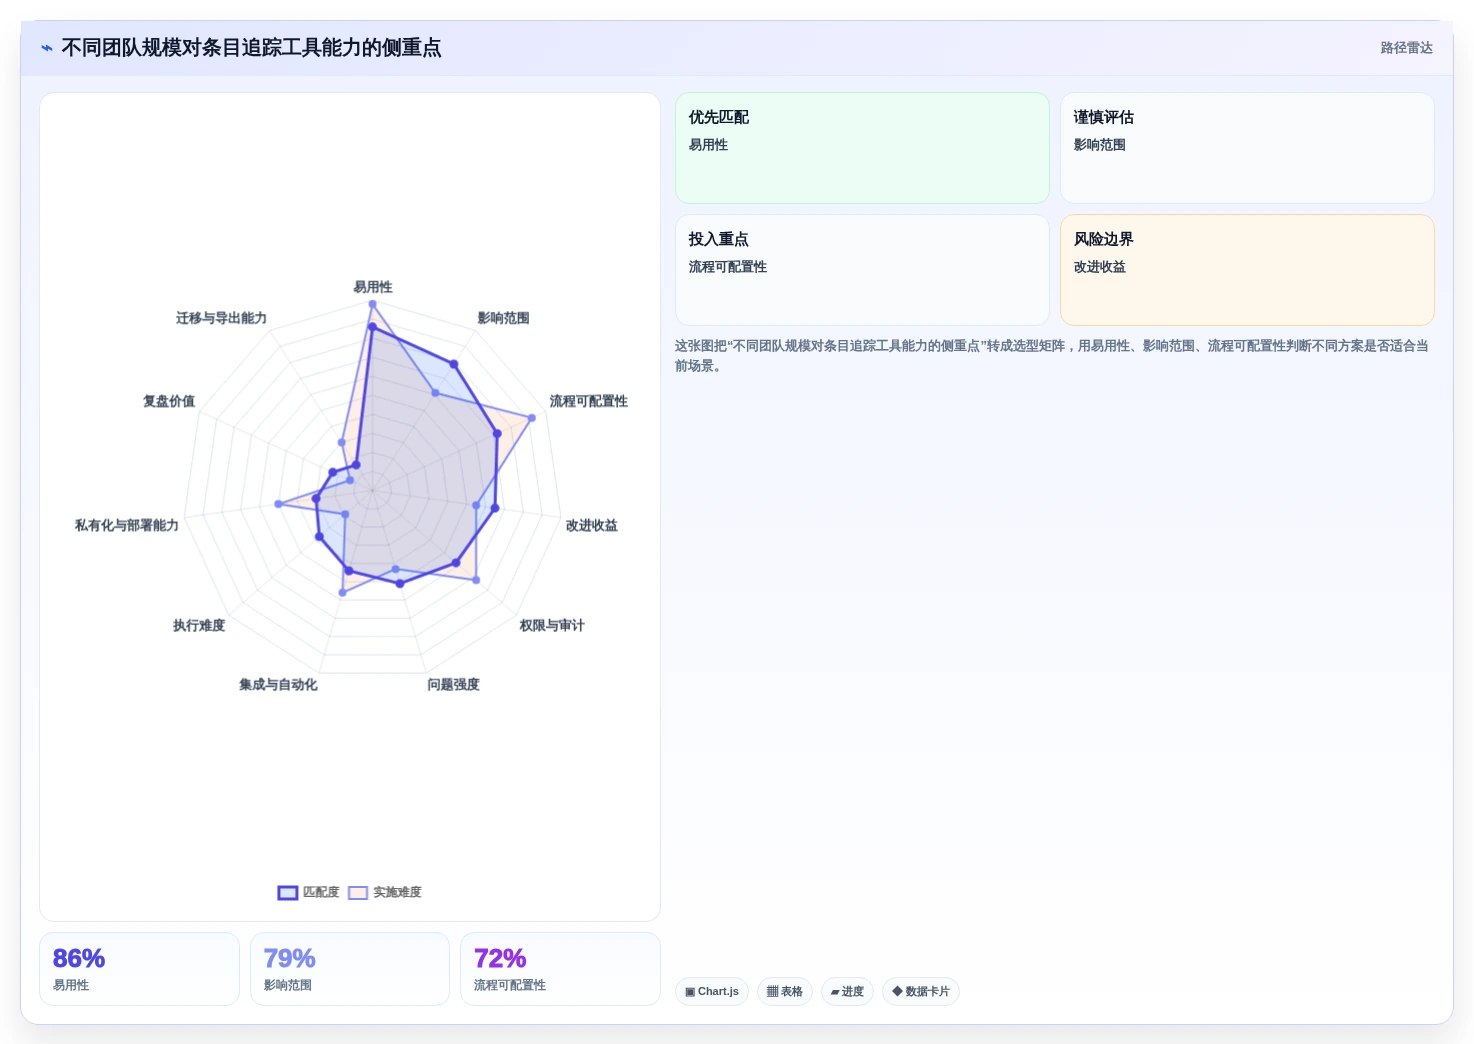This screenshot has height=1044, width=1474.
Task: Open the 优先匹配 card
Action: tap(862, 148)
